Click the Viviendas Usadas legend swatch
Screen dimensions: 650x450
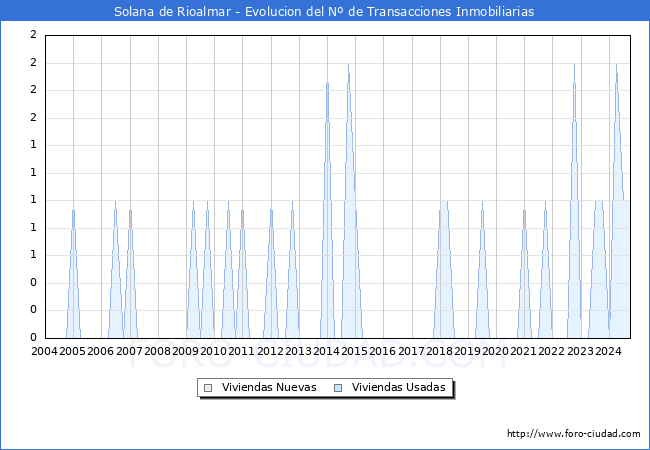coord(338,388)
